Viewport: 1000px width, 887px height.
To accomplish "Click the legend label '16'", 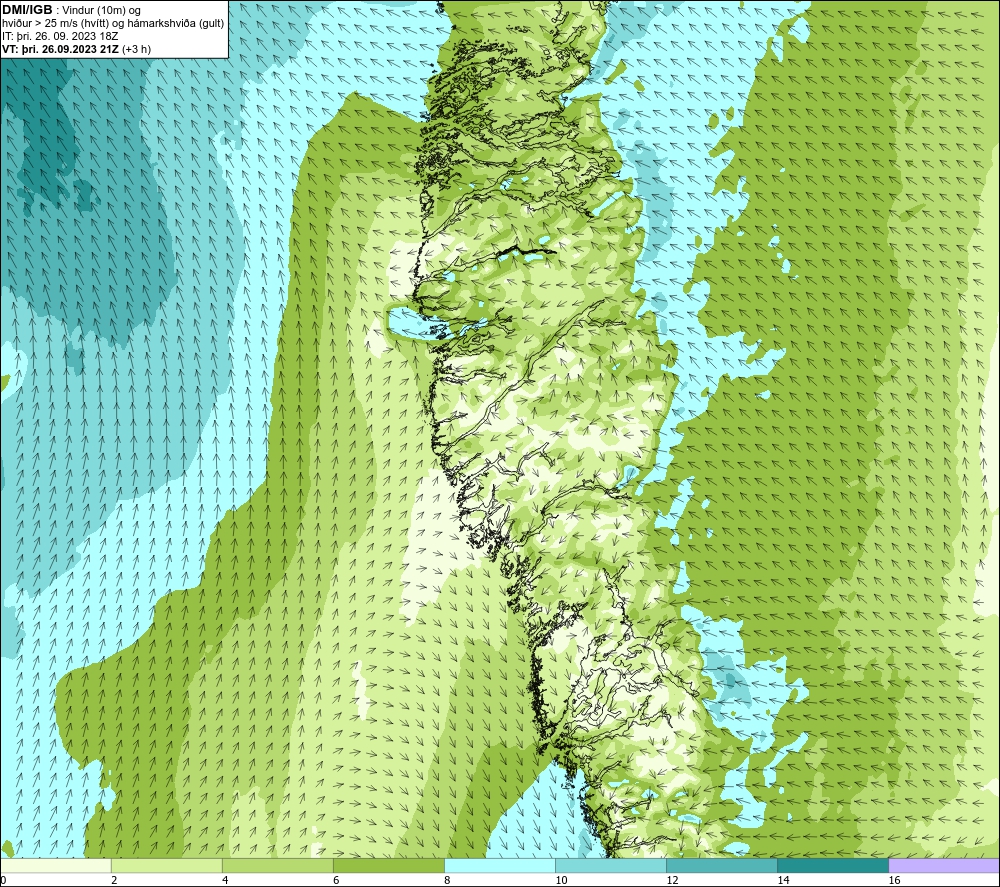I will pos(893,880).
